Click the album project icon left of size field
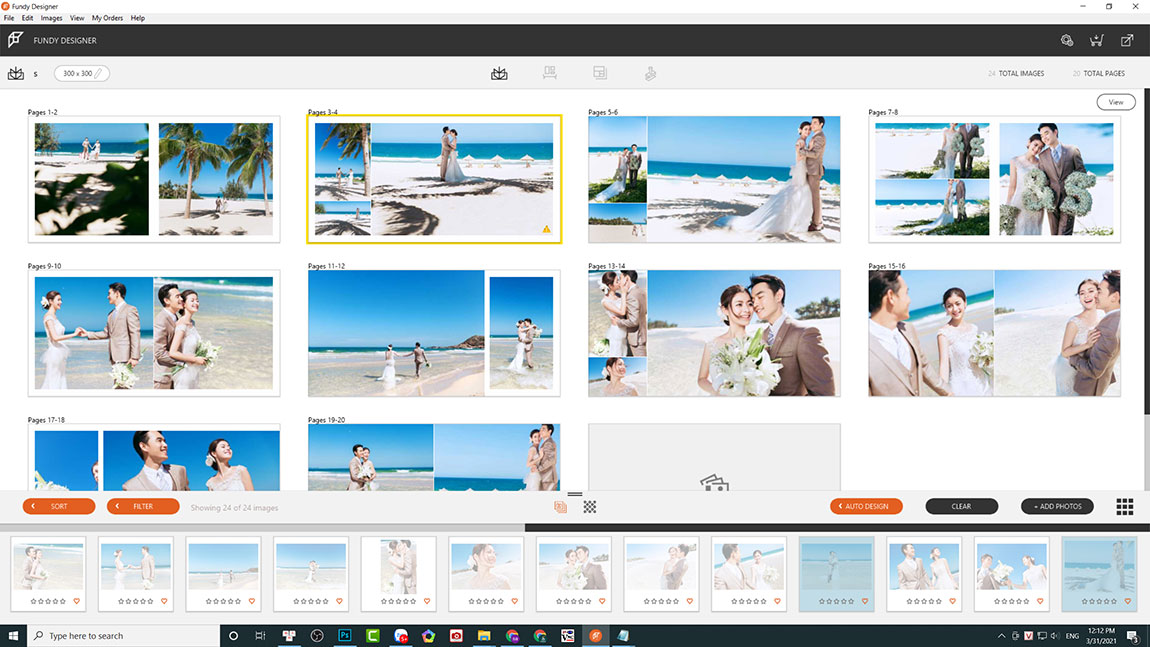 (15, 73)
